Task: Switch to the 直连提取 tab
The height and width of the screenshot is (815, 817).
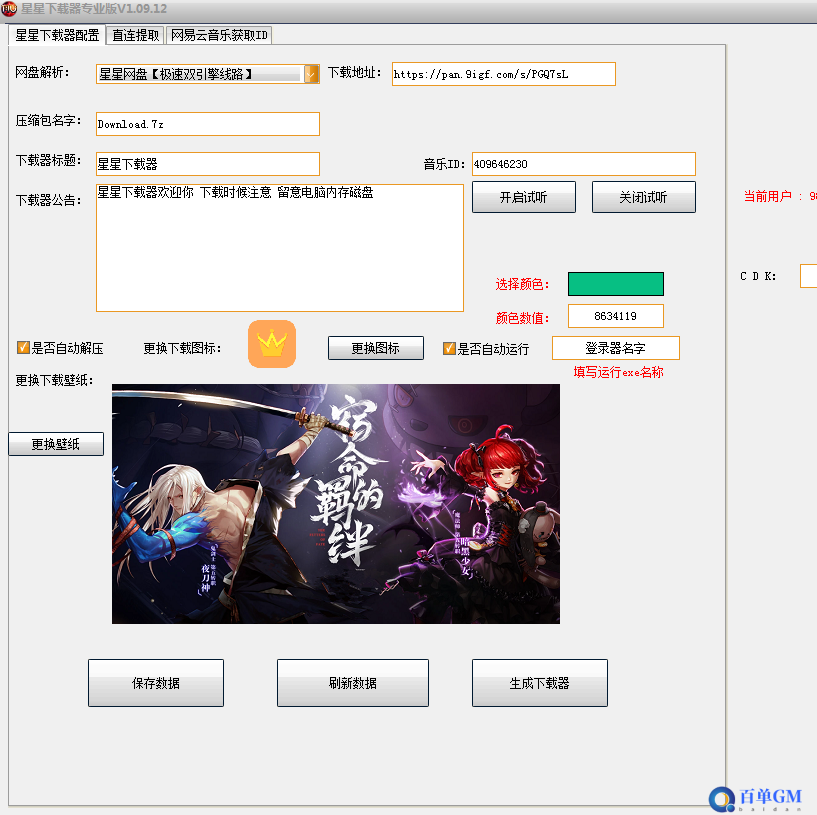Action: pos(135,35)
